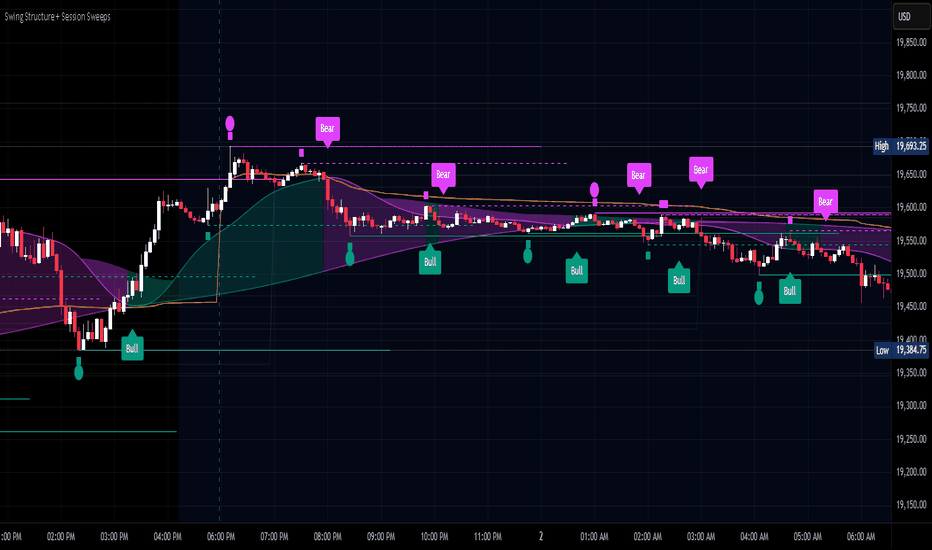Click the 19,250.00 price axis label
932x550 pixels.
[911, 439]
